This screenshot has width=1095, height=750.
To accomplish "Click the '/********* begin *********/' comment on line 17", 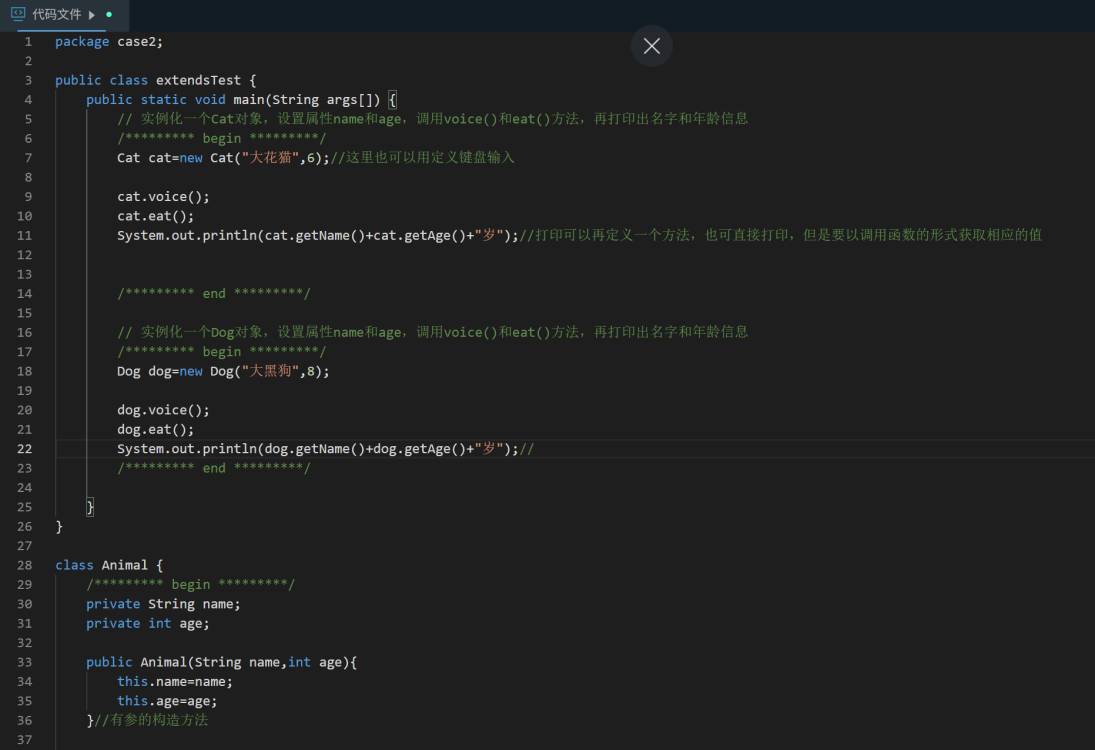I will point(221,352).
